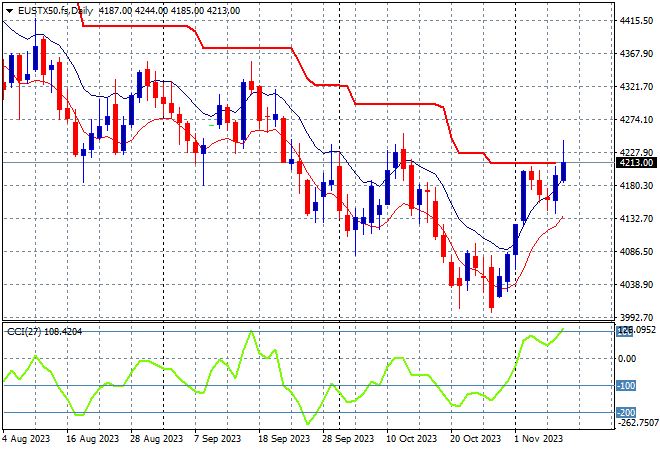This screenshot has height=450, width=660.
Task: Select the 18 Sep 2023 date label
Action: pos(284,439)
